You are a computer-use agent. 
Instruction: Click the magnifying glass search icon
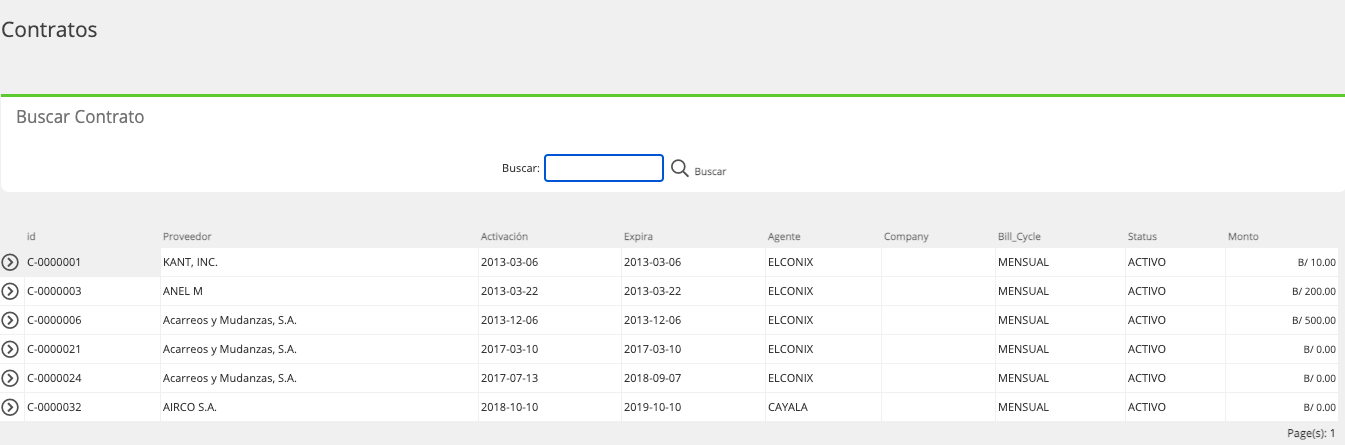680,169
